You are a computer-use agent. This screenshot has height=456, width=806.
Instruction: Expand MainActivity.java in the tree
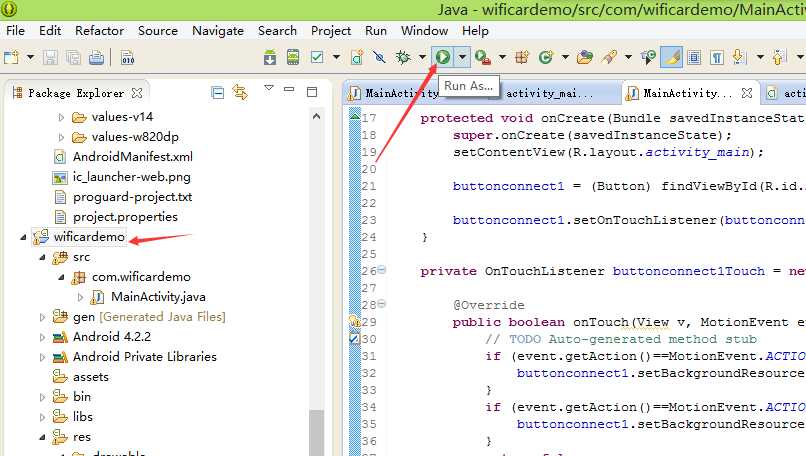[x=80, y=297]
